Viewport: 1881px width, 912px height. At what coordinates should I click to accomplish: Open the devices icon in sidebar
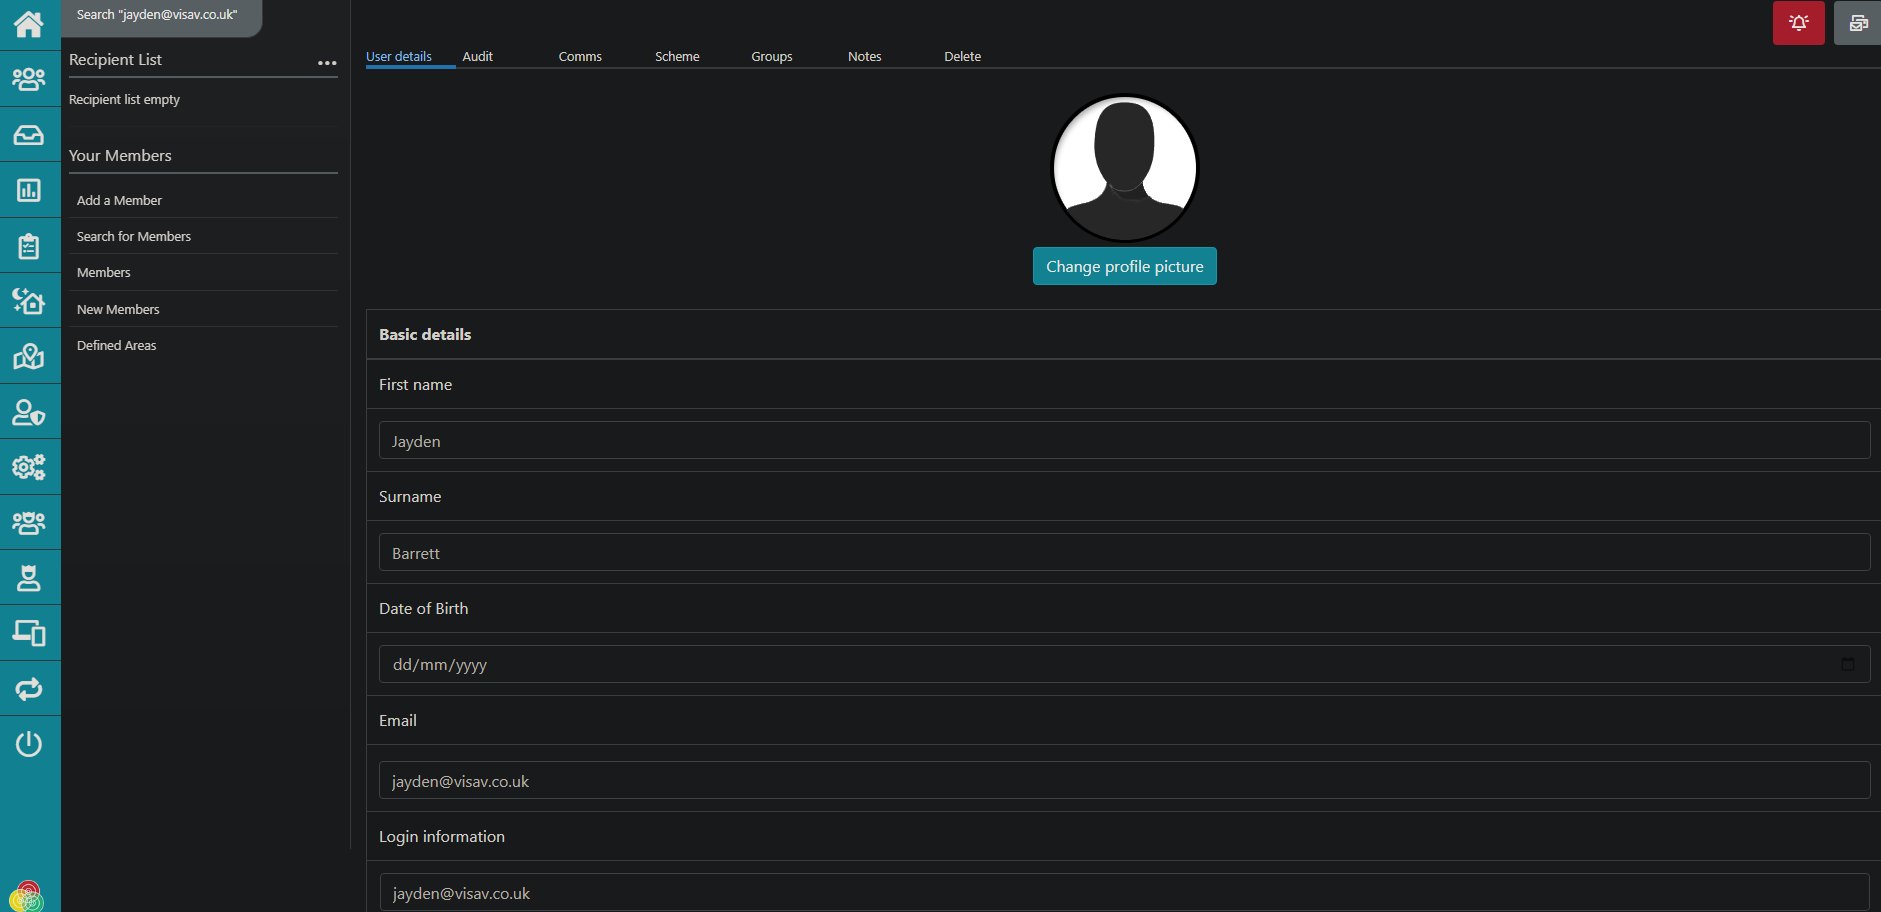(29, 633)
